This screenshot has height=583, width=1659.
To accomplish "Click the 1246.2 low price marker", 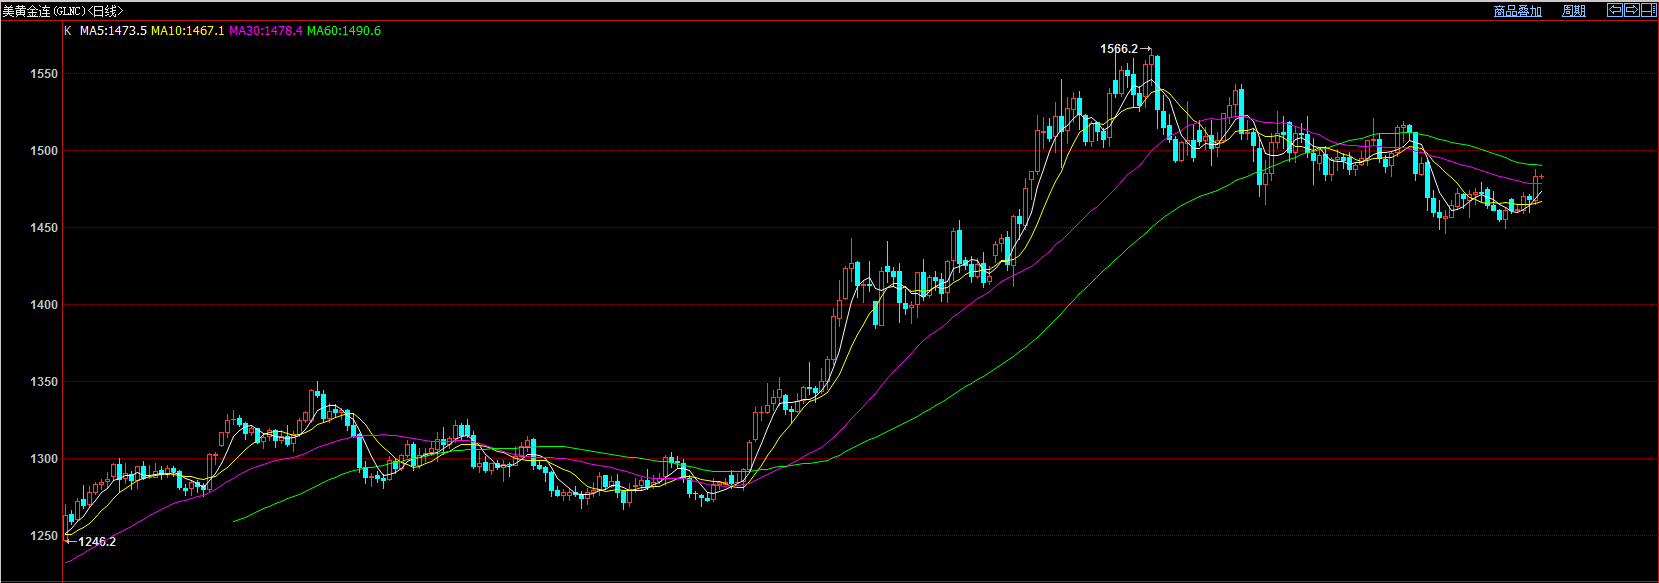I will click(97, 542).
